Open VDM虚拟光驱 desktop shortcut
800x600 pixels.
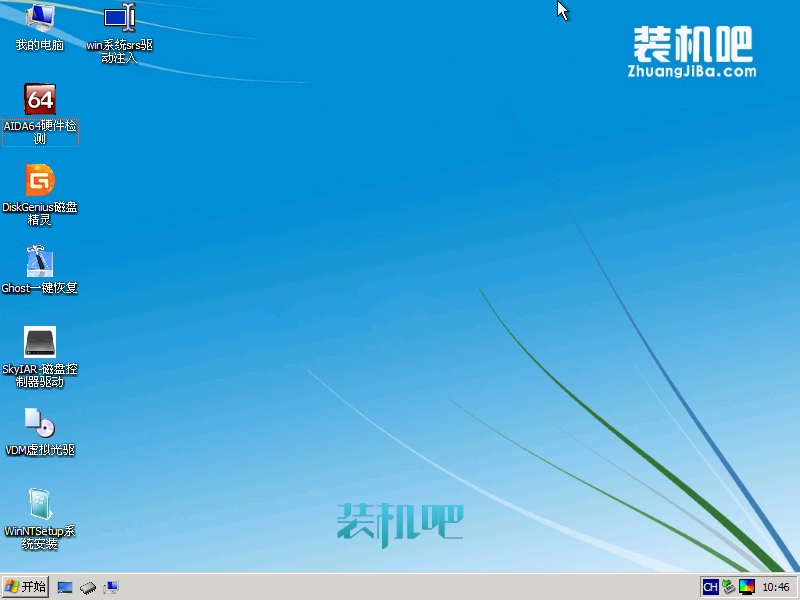39,423
